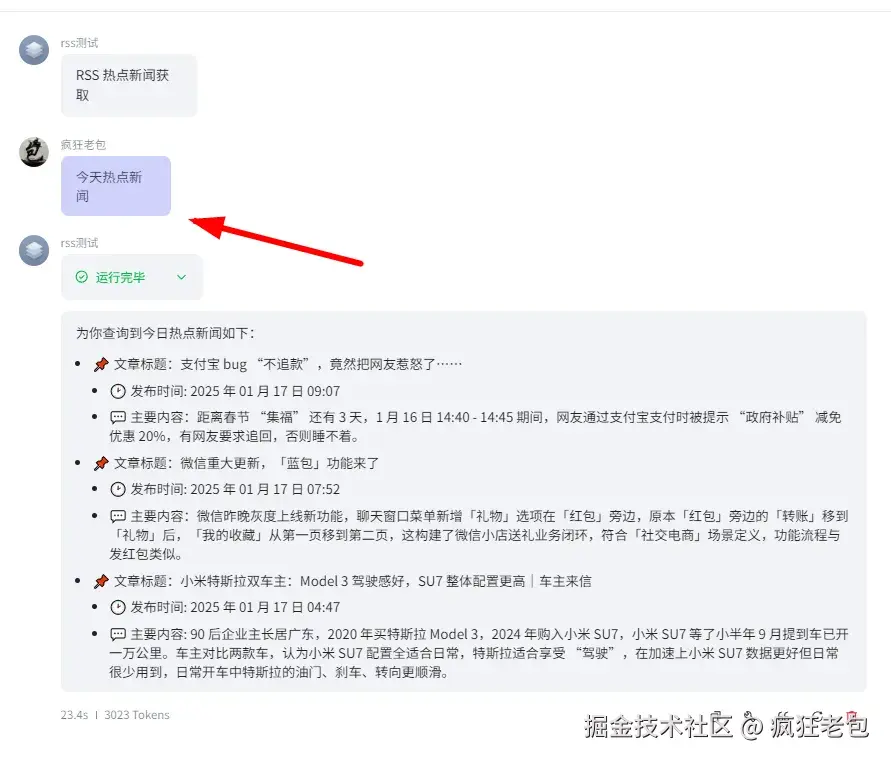Click the pin icon before the 小米特斯拉双车主 title
Image resolution: width=891 pixels, height=762 pixels.
pos(99,581)
